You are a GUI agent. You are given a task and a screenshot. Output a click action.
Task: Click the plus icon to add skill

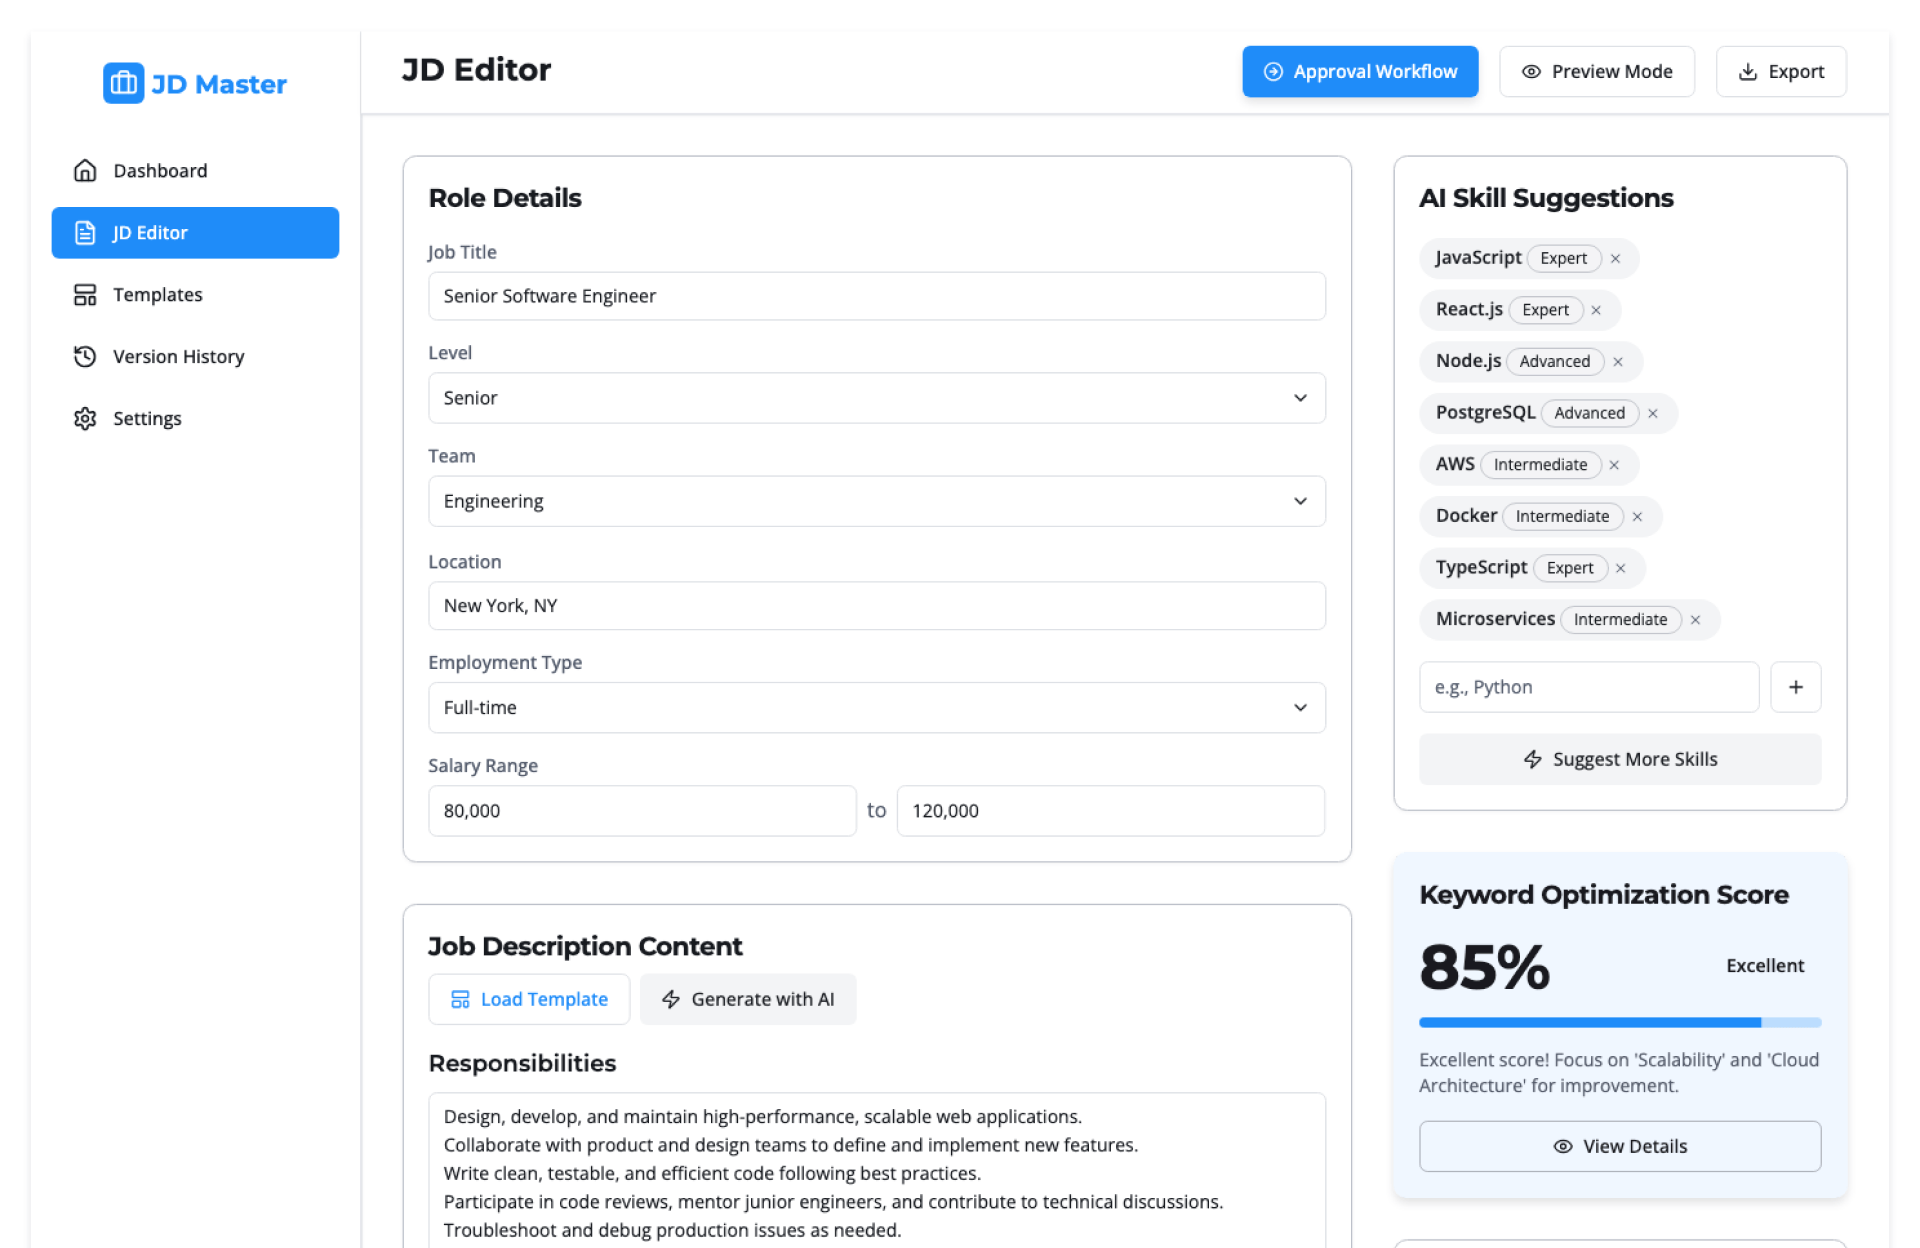pyautogui.click(x=1795, y=687)
